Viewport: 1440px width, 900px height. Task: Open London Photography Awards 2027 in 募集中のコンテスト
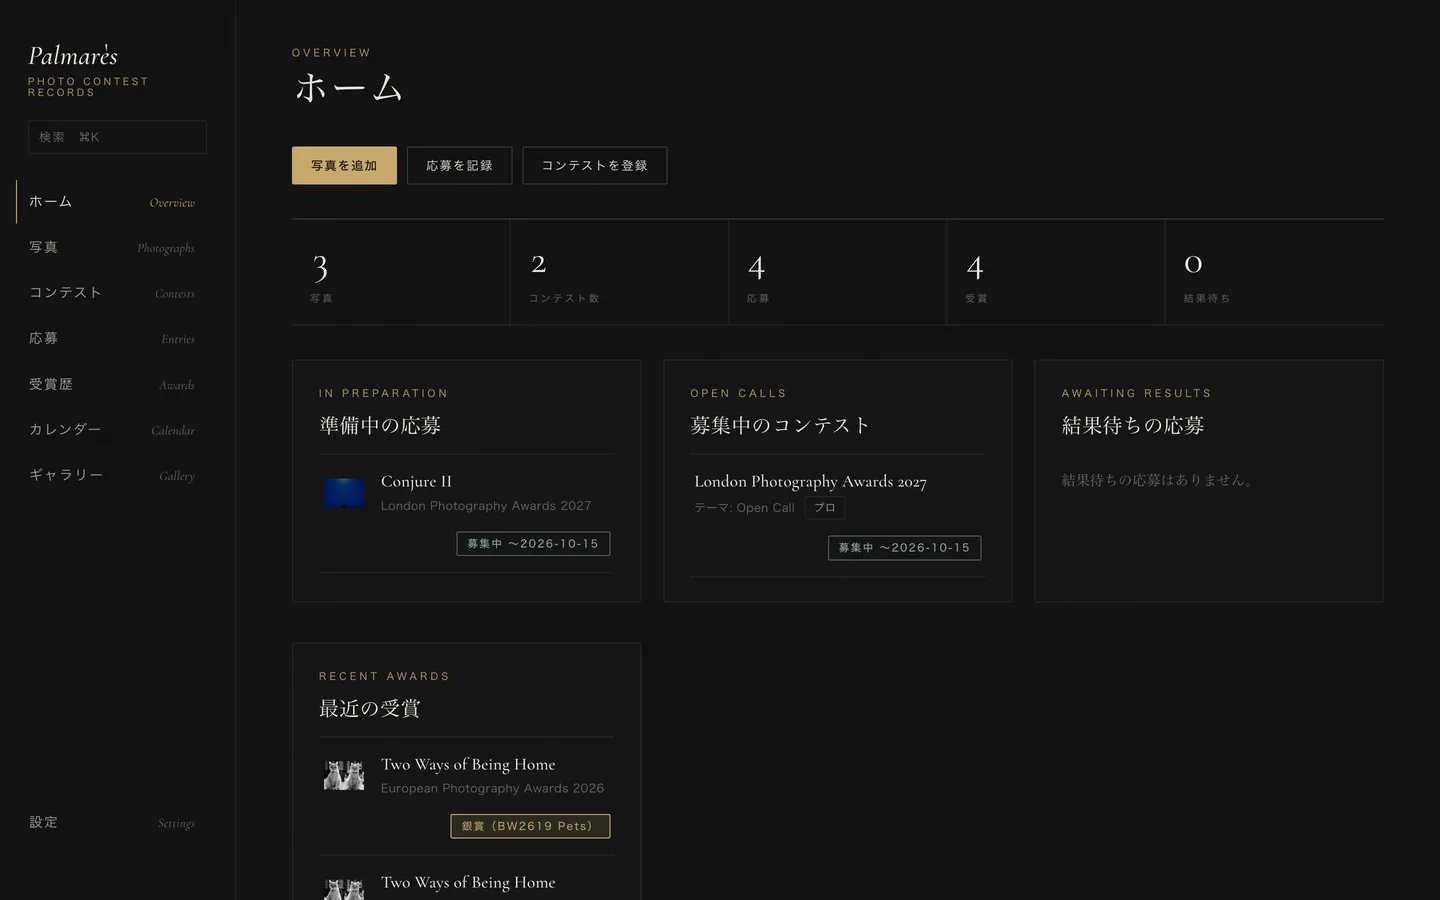click(810, 482)
